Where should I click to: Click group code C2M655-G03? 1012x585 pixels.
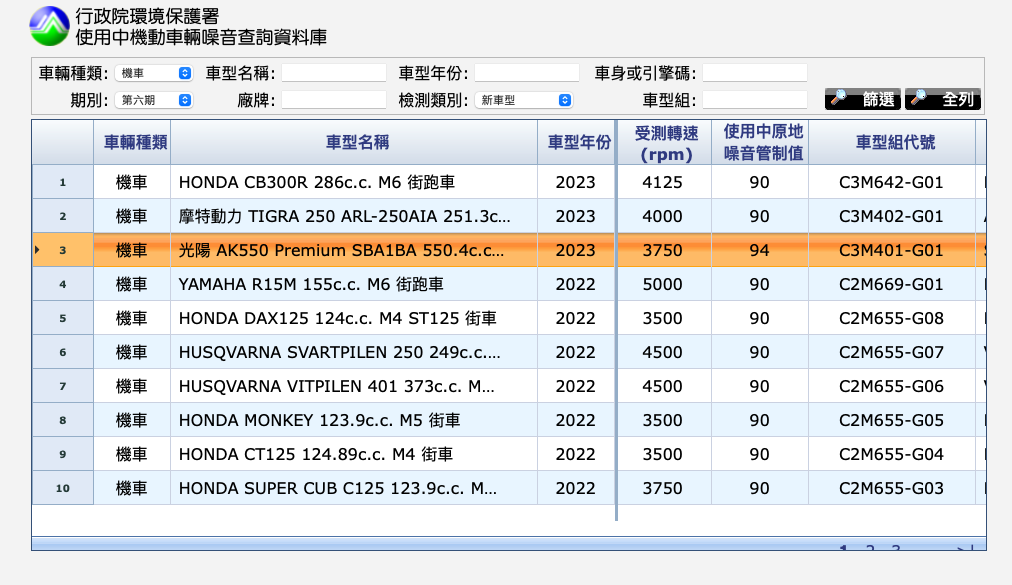pos(891,488)
